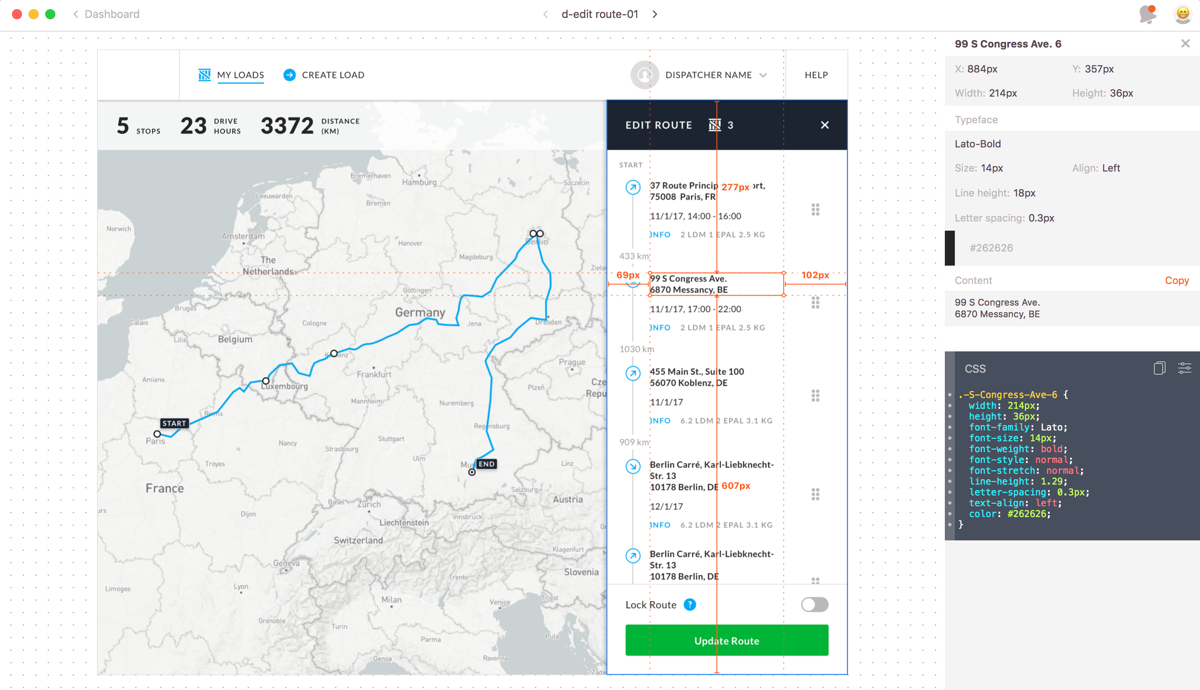Grab drag handle of 455 Main St. stop

pos(815,396)
